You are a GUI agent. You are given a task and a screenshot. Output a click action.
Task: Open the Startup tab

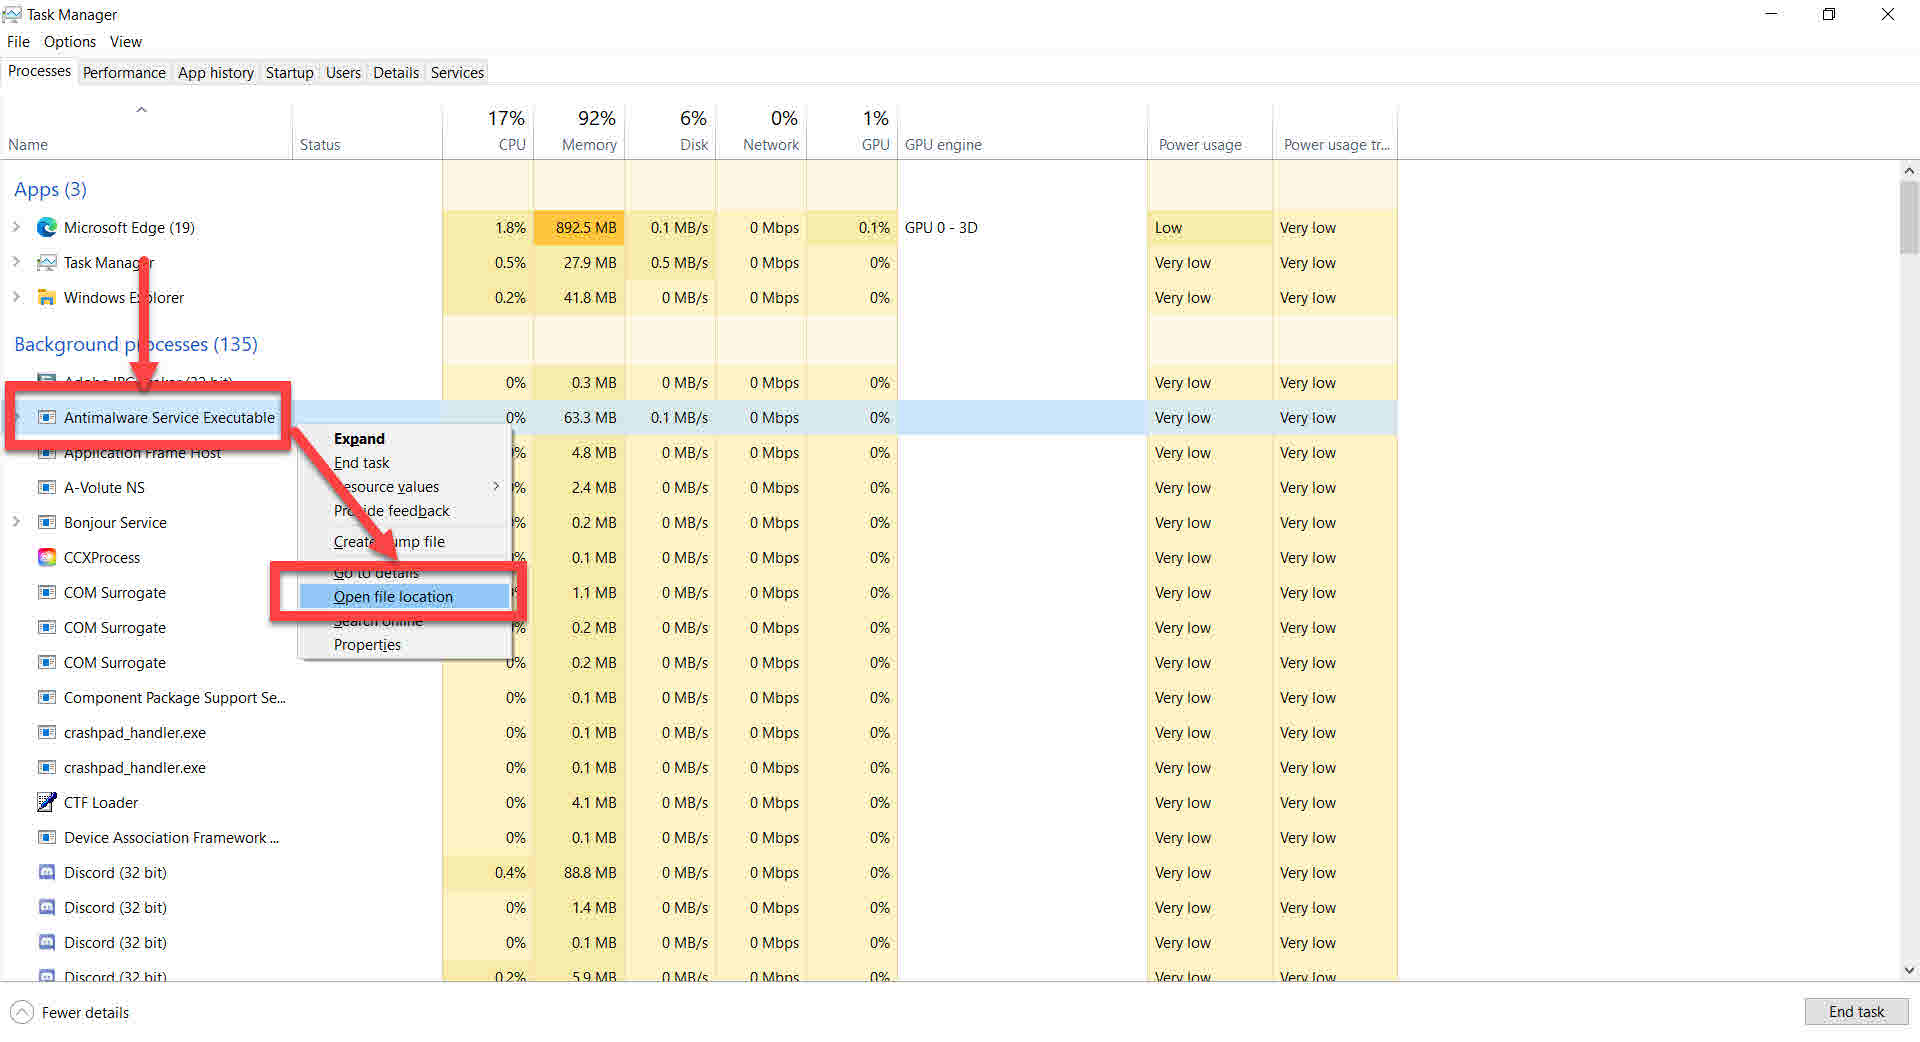tap(290, 73)
